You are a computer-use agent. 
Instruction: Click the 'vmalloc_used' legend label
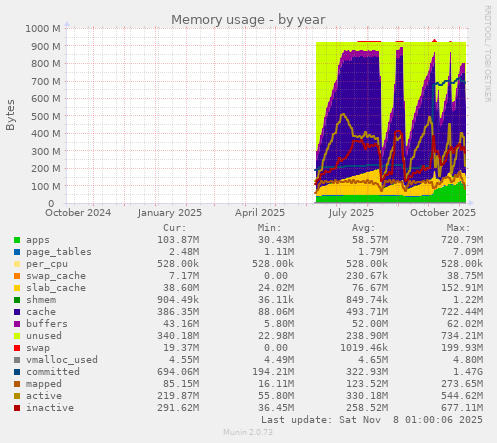pyautogui.click(x=62, y=360)
